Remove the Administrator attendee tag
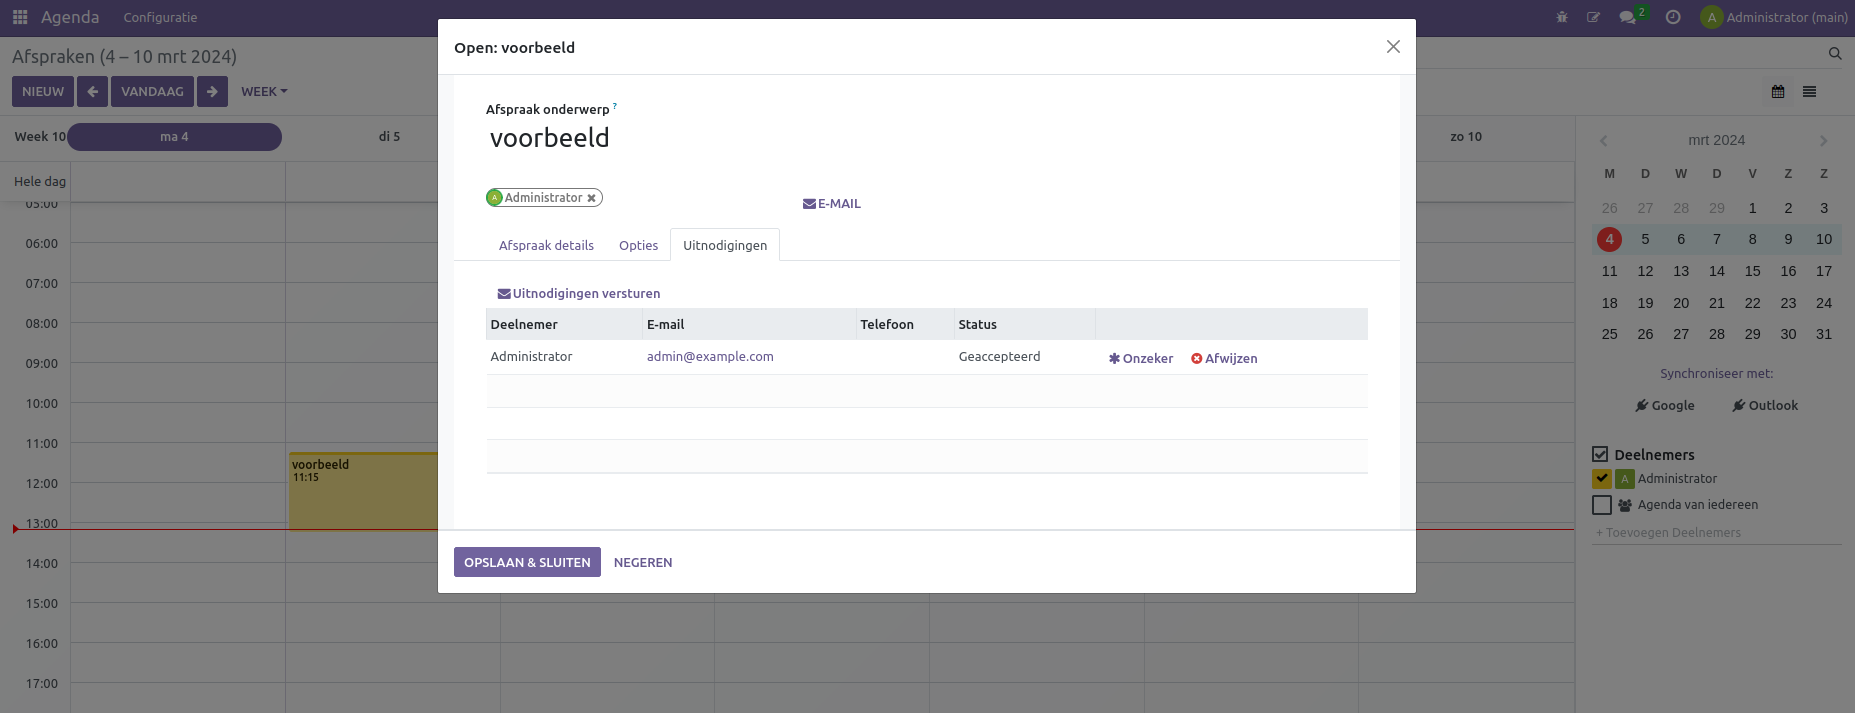Screen dimensions: 1855x713 click(591, 198)
